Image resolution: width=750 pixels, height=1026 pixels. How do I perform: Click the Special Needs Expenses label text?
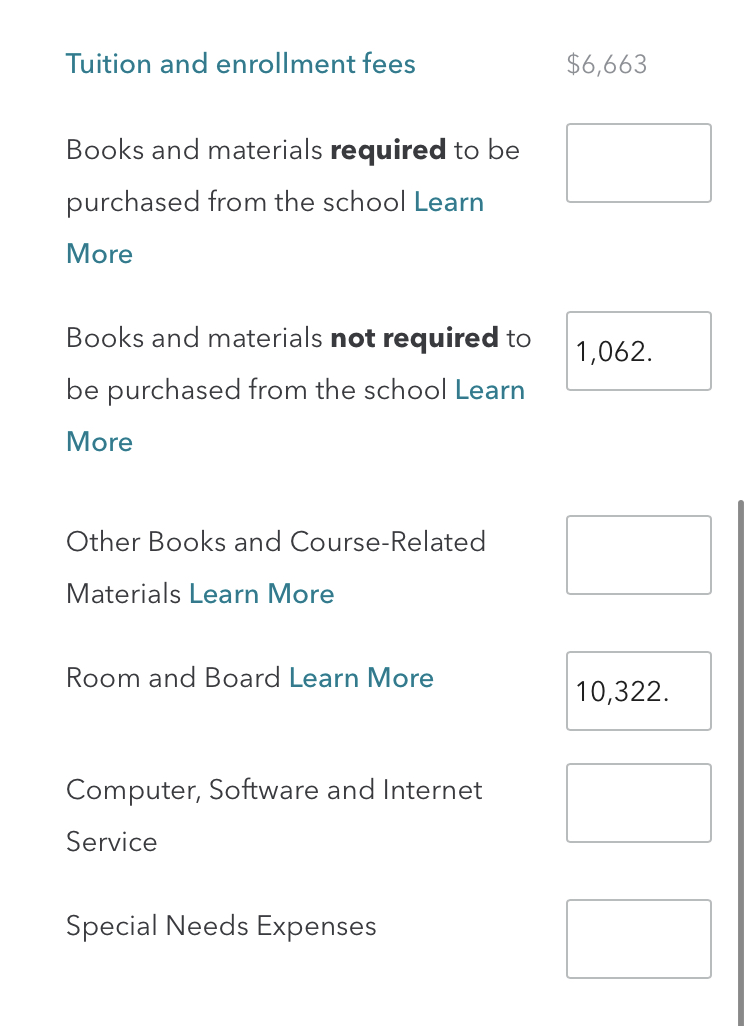[221, 927]
